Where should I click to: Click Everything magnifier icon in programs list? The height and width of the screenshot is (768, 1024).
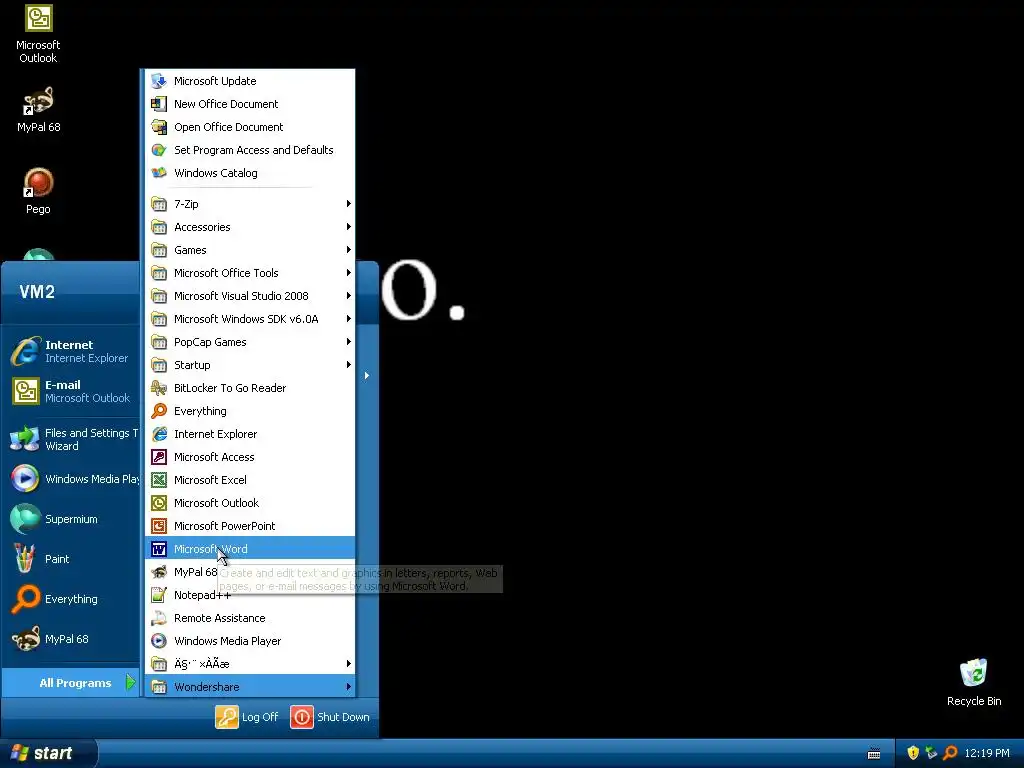159,411
